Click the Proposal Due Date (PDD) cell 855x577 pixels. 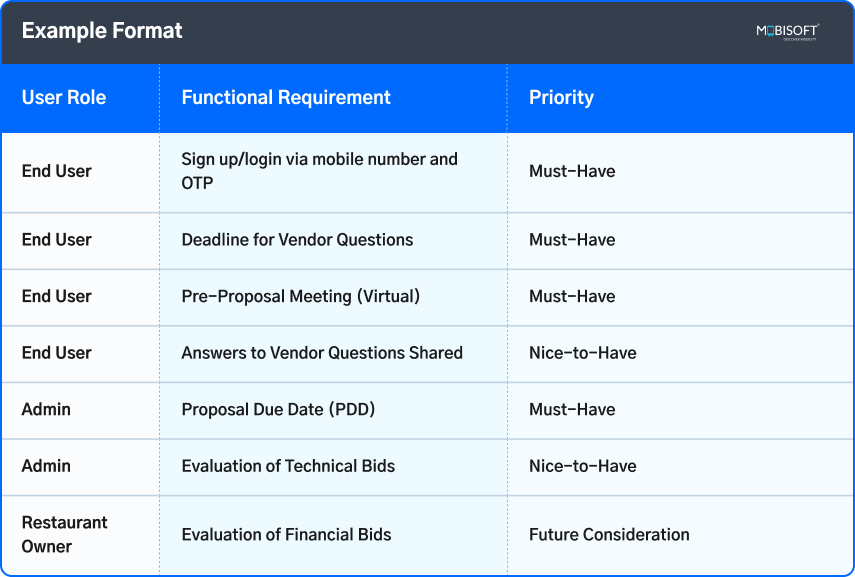[278, 410]
